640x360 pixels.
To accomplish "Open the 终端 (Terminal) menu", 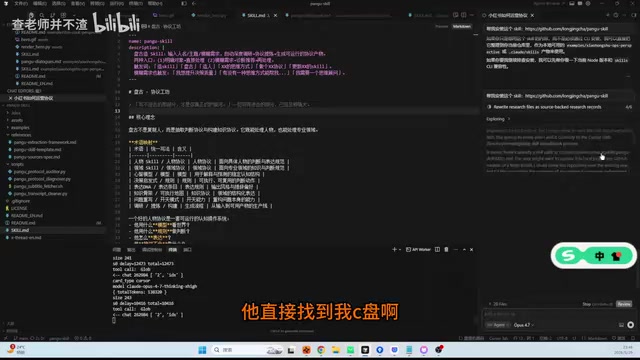I will point(136,3).
